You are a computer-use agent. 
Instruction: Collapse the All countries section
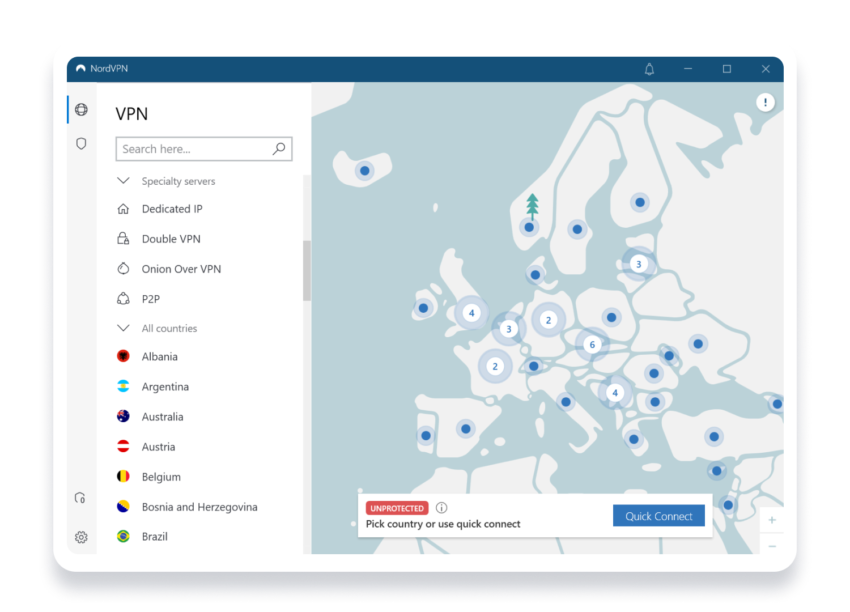(124, 328)
